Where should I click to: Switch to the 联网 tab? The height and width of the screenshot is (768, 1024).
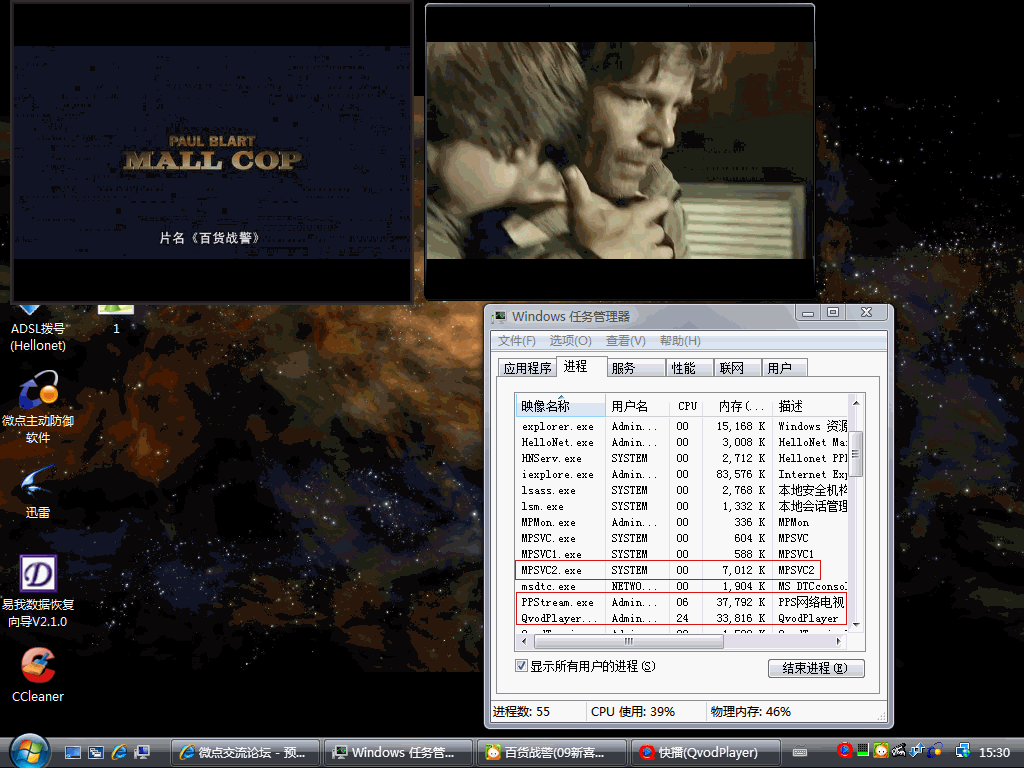click(737, 368)
